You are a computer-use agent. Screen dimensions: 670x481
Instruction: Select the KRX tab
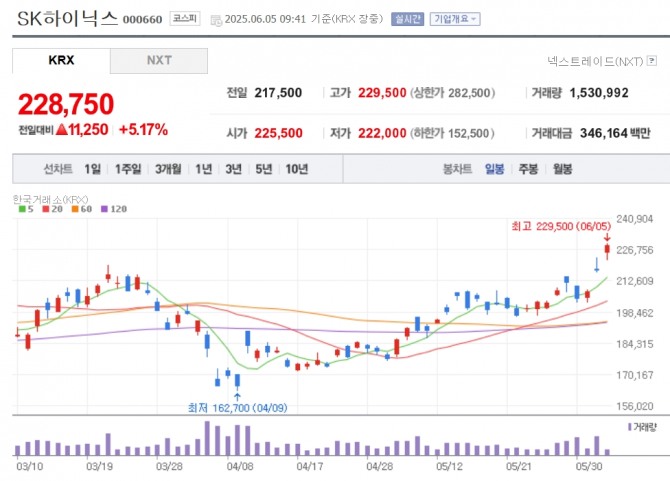coord(61,60)
